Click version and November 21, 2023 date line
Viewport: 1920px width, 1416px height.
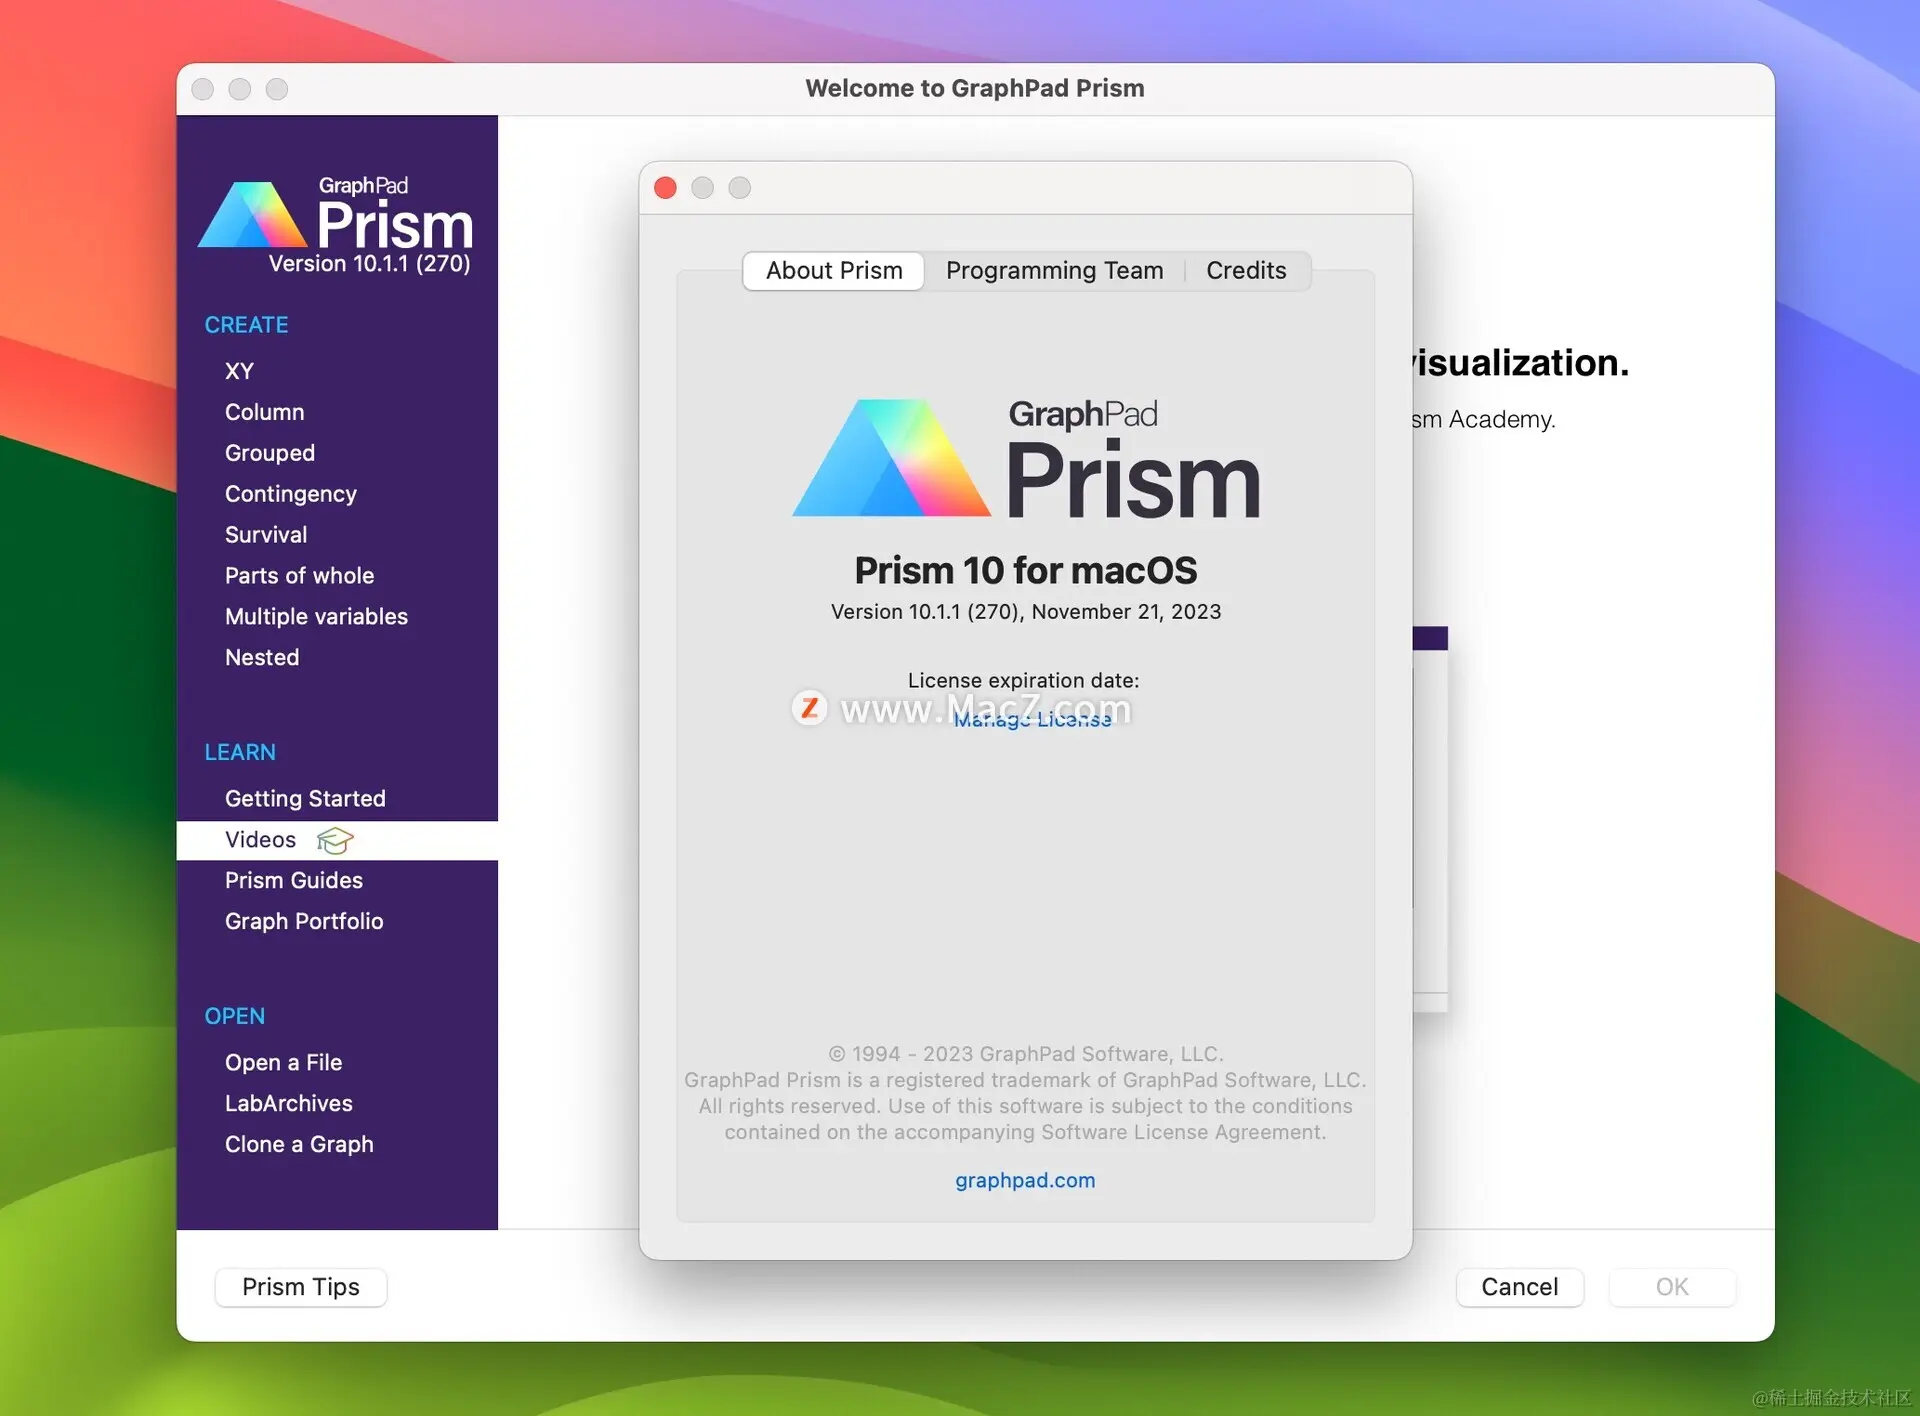tap(1026, 612)
